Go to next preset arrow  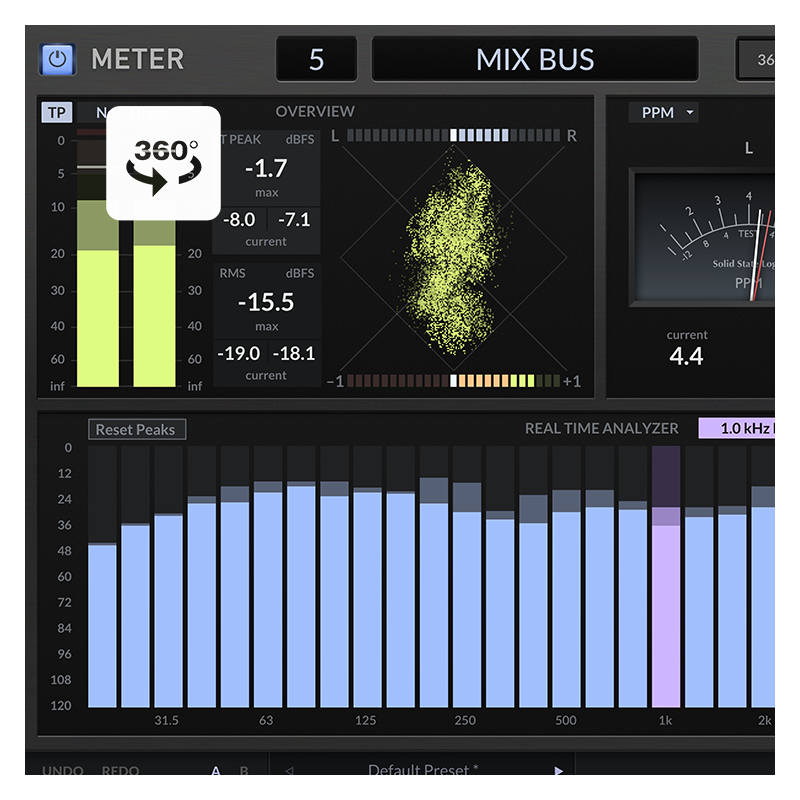pos(558,770)
